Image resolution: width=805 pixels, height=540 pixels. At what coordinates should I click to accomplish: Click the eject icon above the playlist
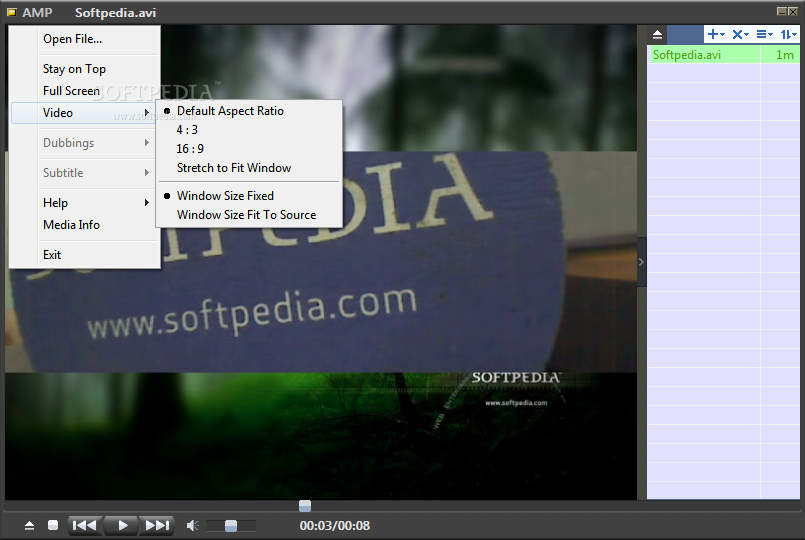pyautogui.click(x=657, y=35)
